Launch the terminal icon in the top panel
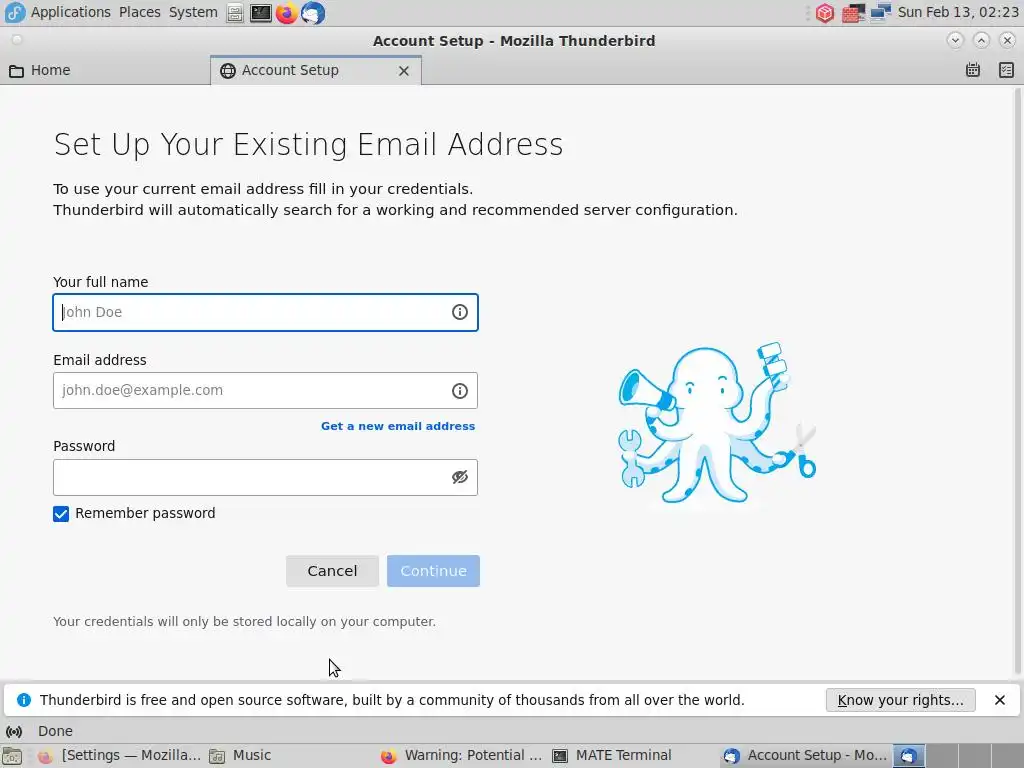Viewport: 1024px width, 768px height. click(261, 13)
